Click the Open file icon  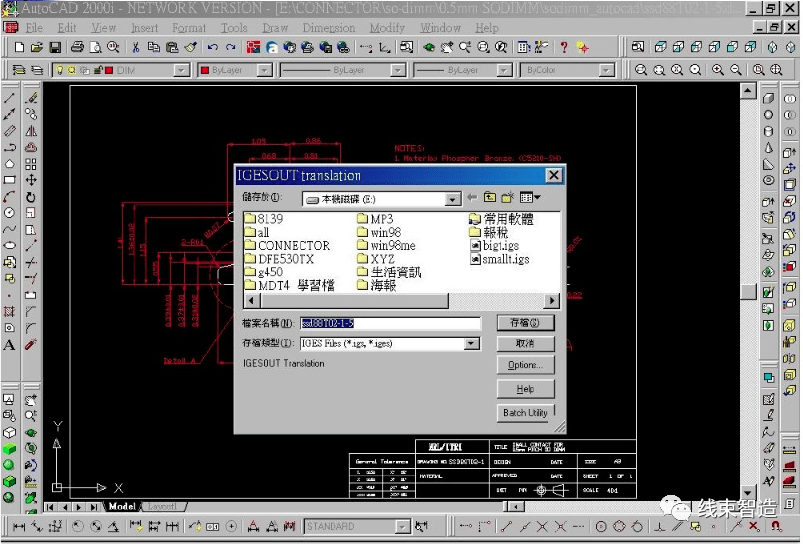pyautogui.click(x=37, y=48)
